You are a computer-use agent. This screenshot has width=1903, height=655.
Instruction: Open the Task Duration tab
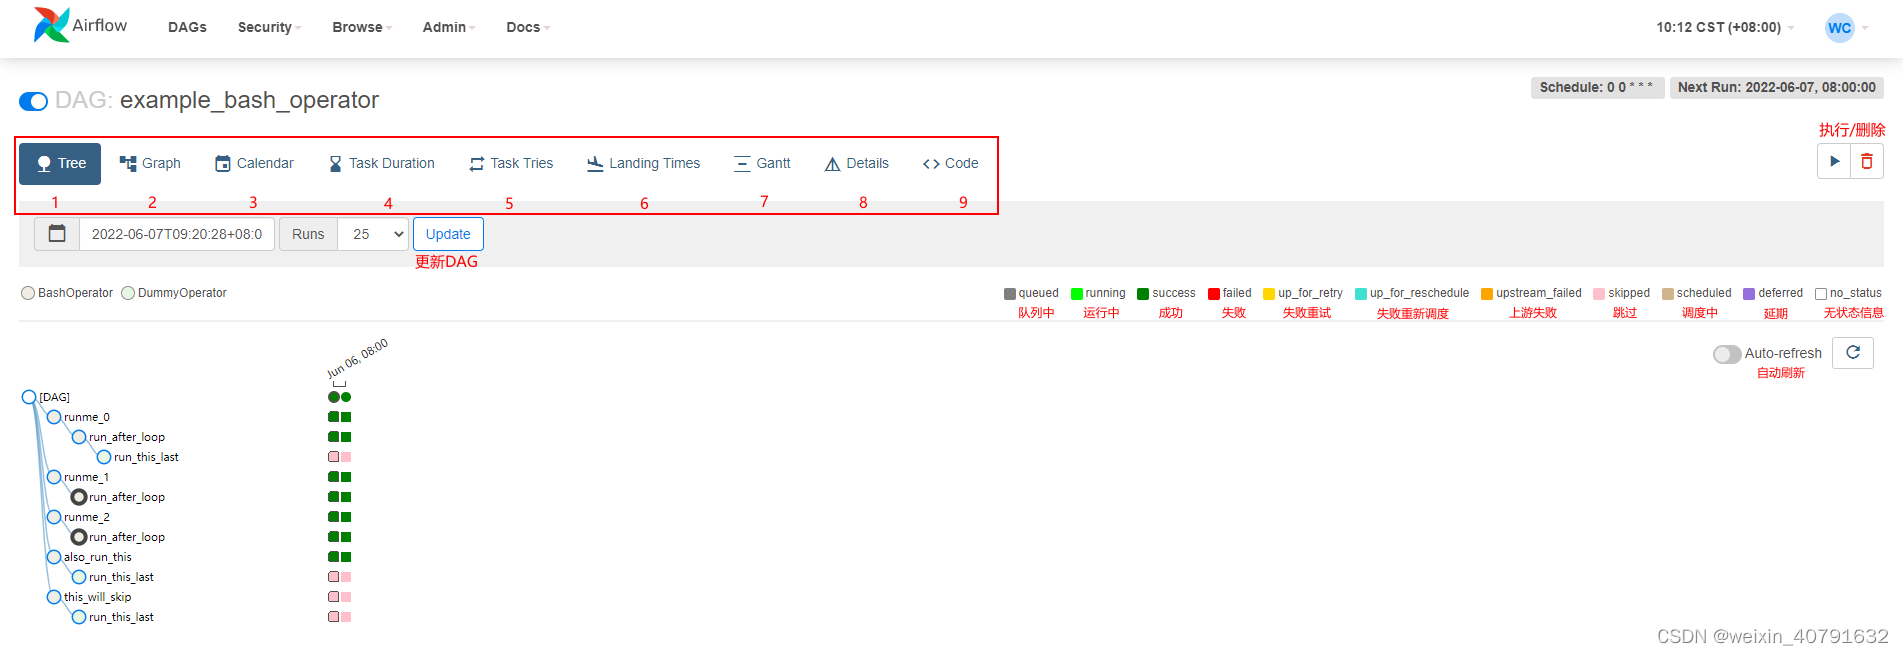381,163
